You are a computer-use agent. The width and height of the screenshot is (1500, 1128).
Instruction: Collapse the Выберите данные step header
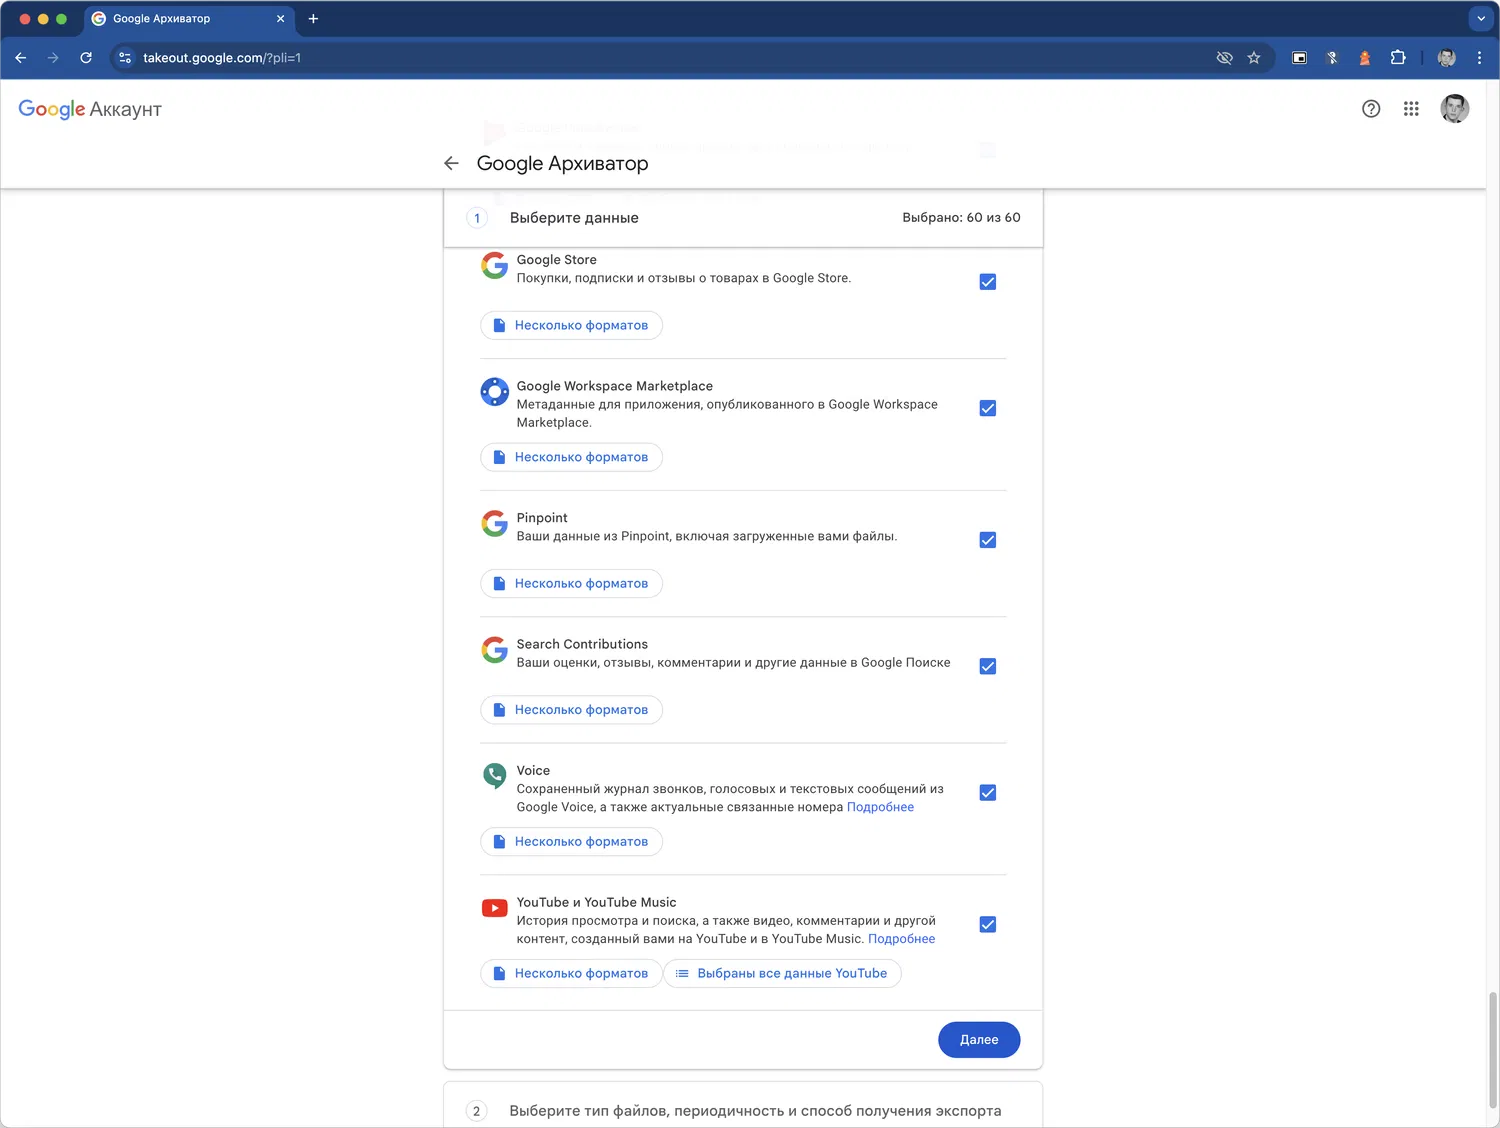[743, 218]
